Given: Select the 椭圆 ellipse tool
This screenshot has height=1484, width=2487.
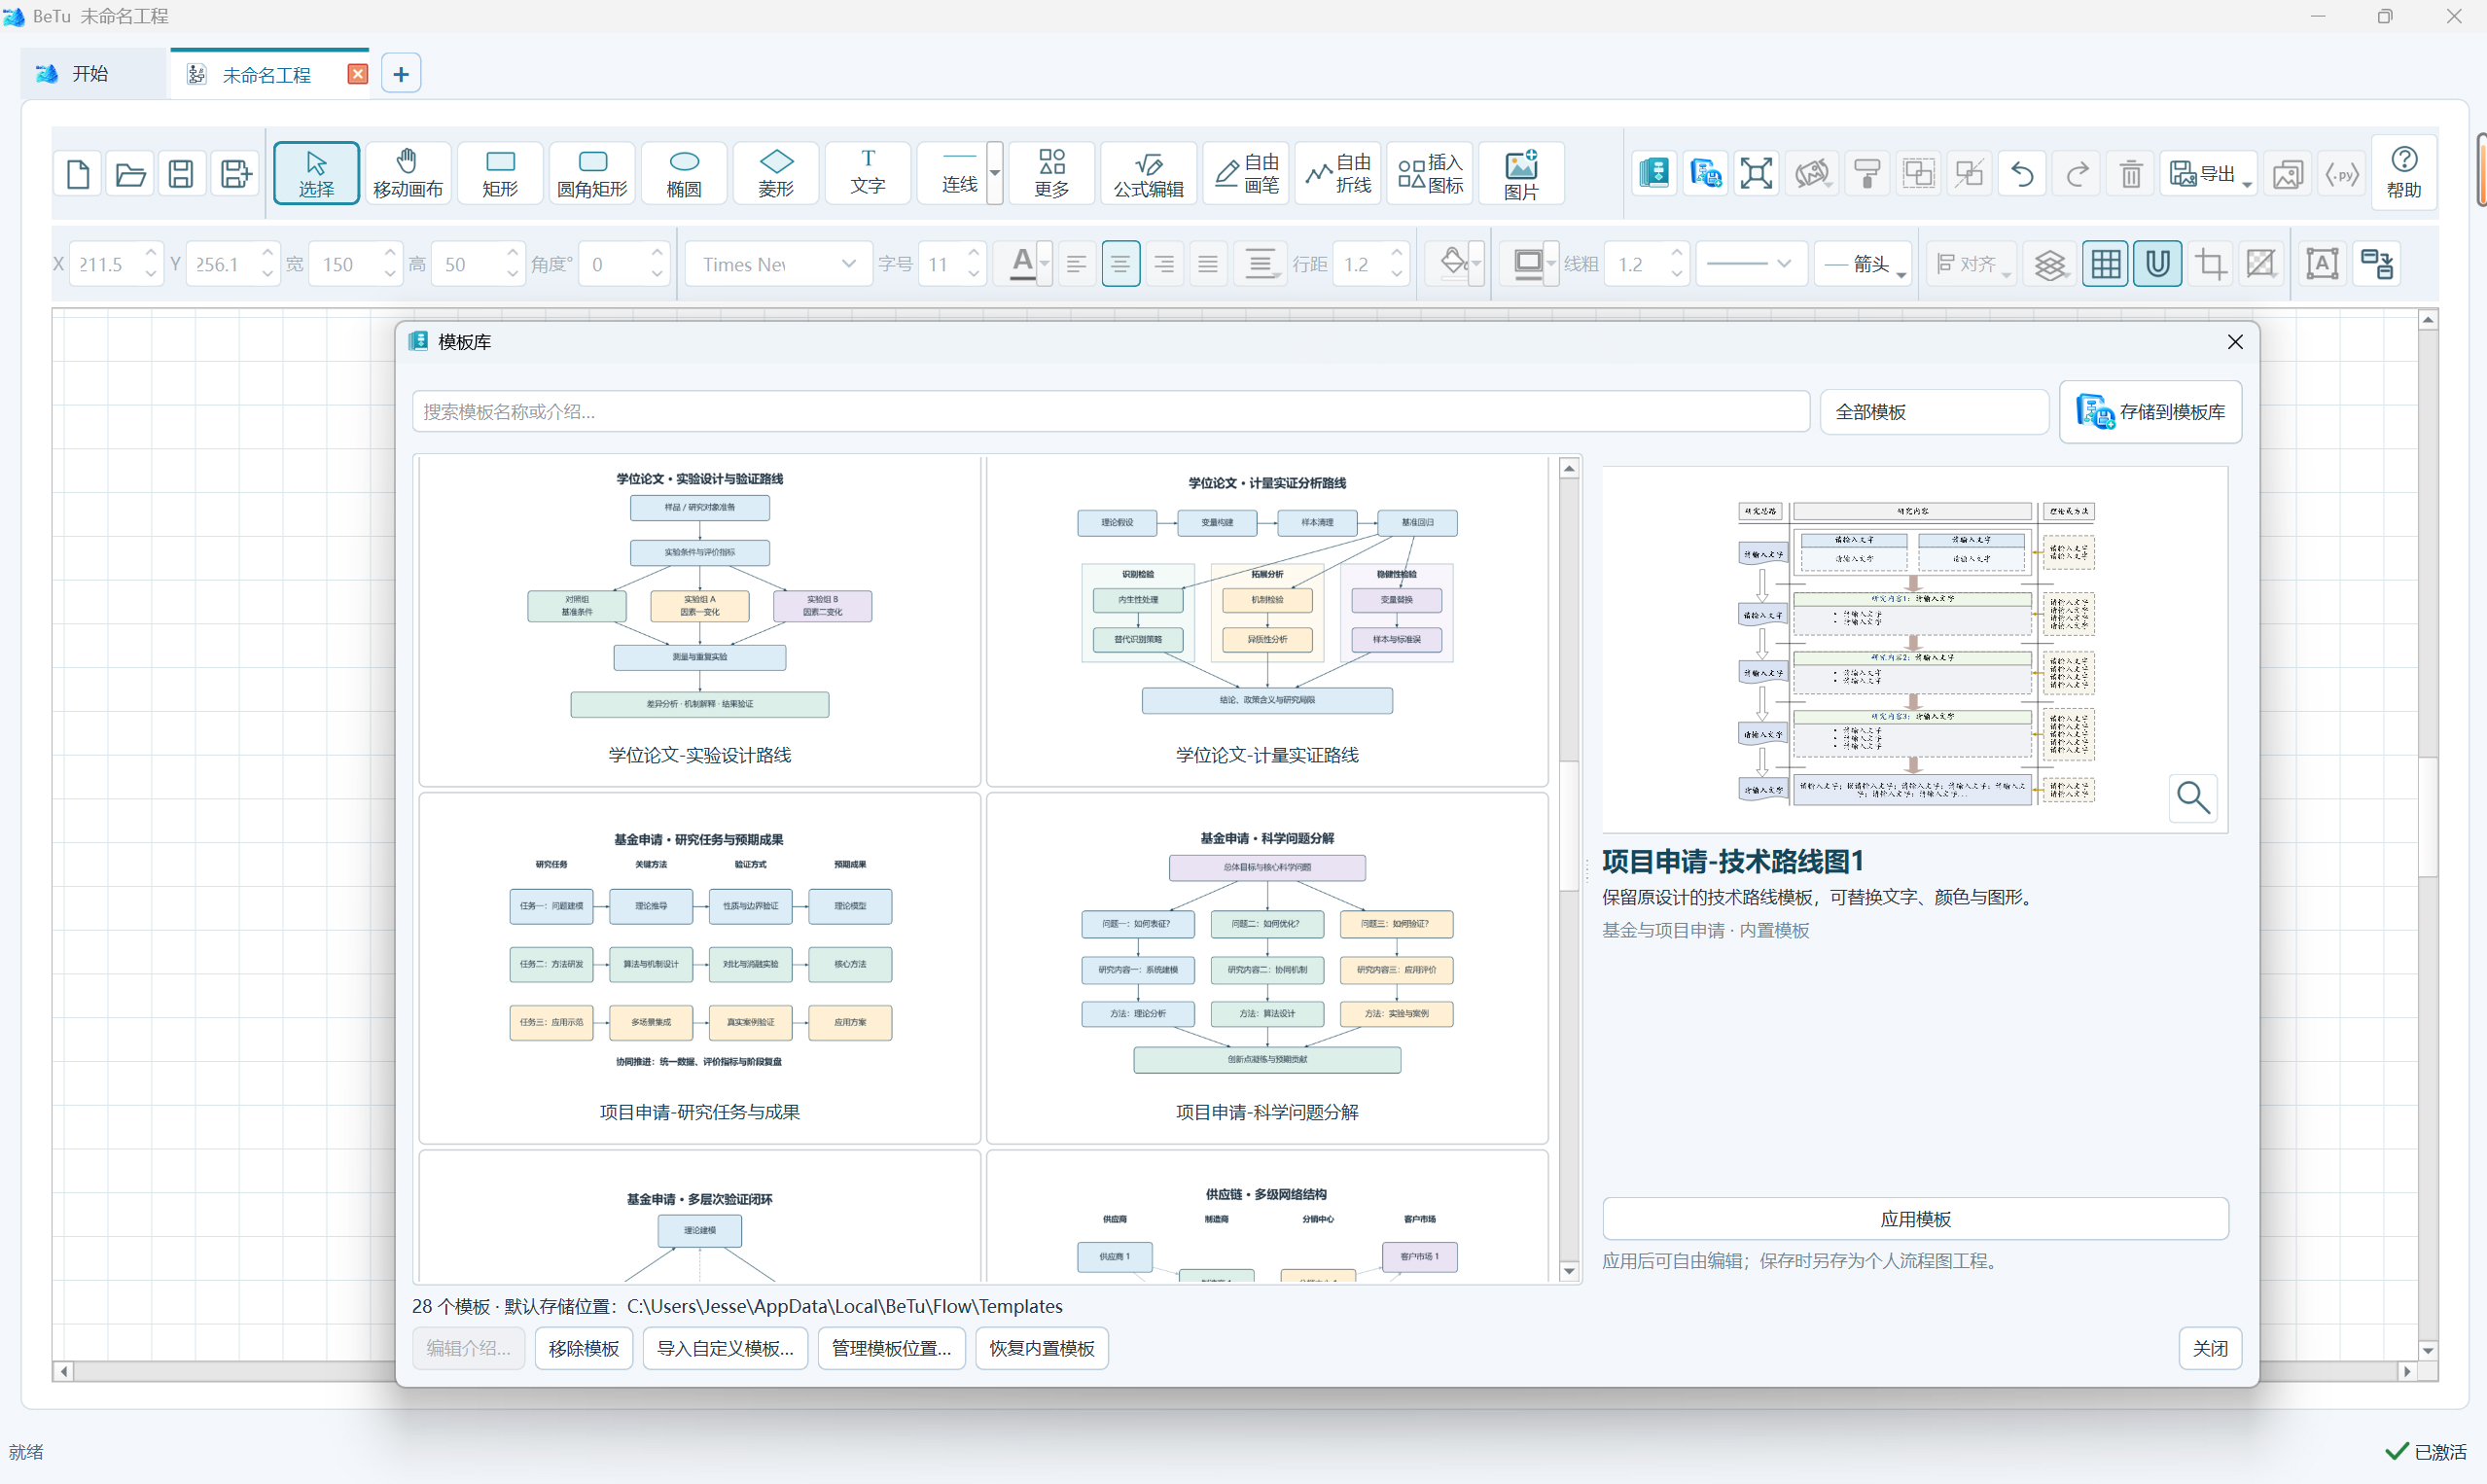Looking at the screenshot, I should point(684,174).
